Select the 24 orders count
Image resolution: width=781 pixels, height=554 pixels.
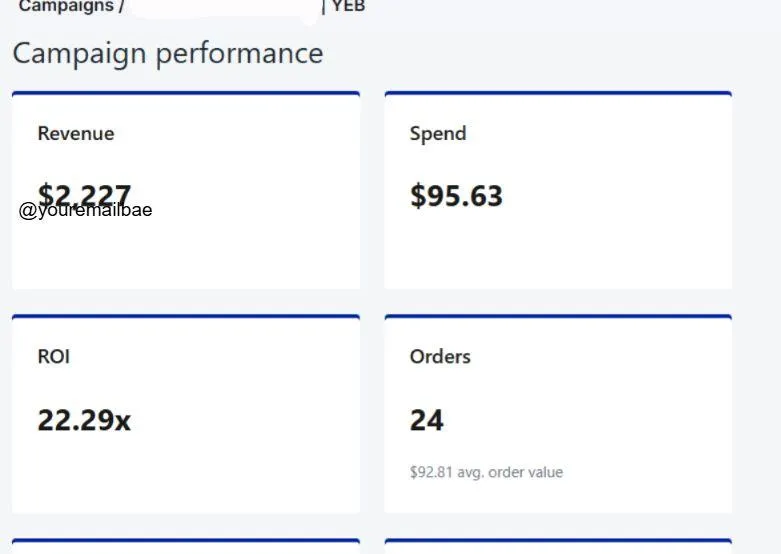[x=427, y=420]
